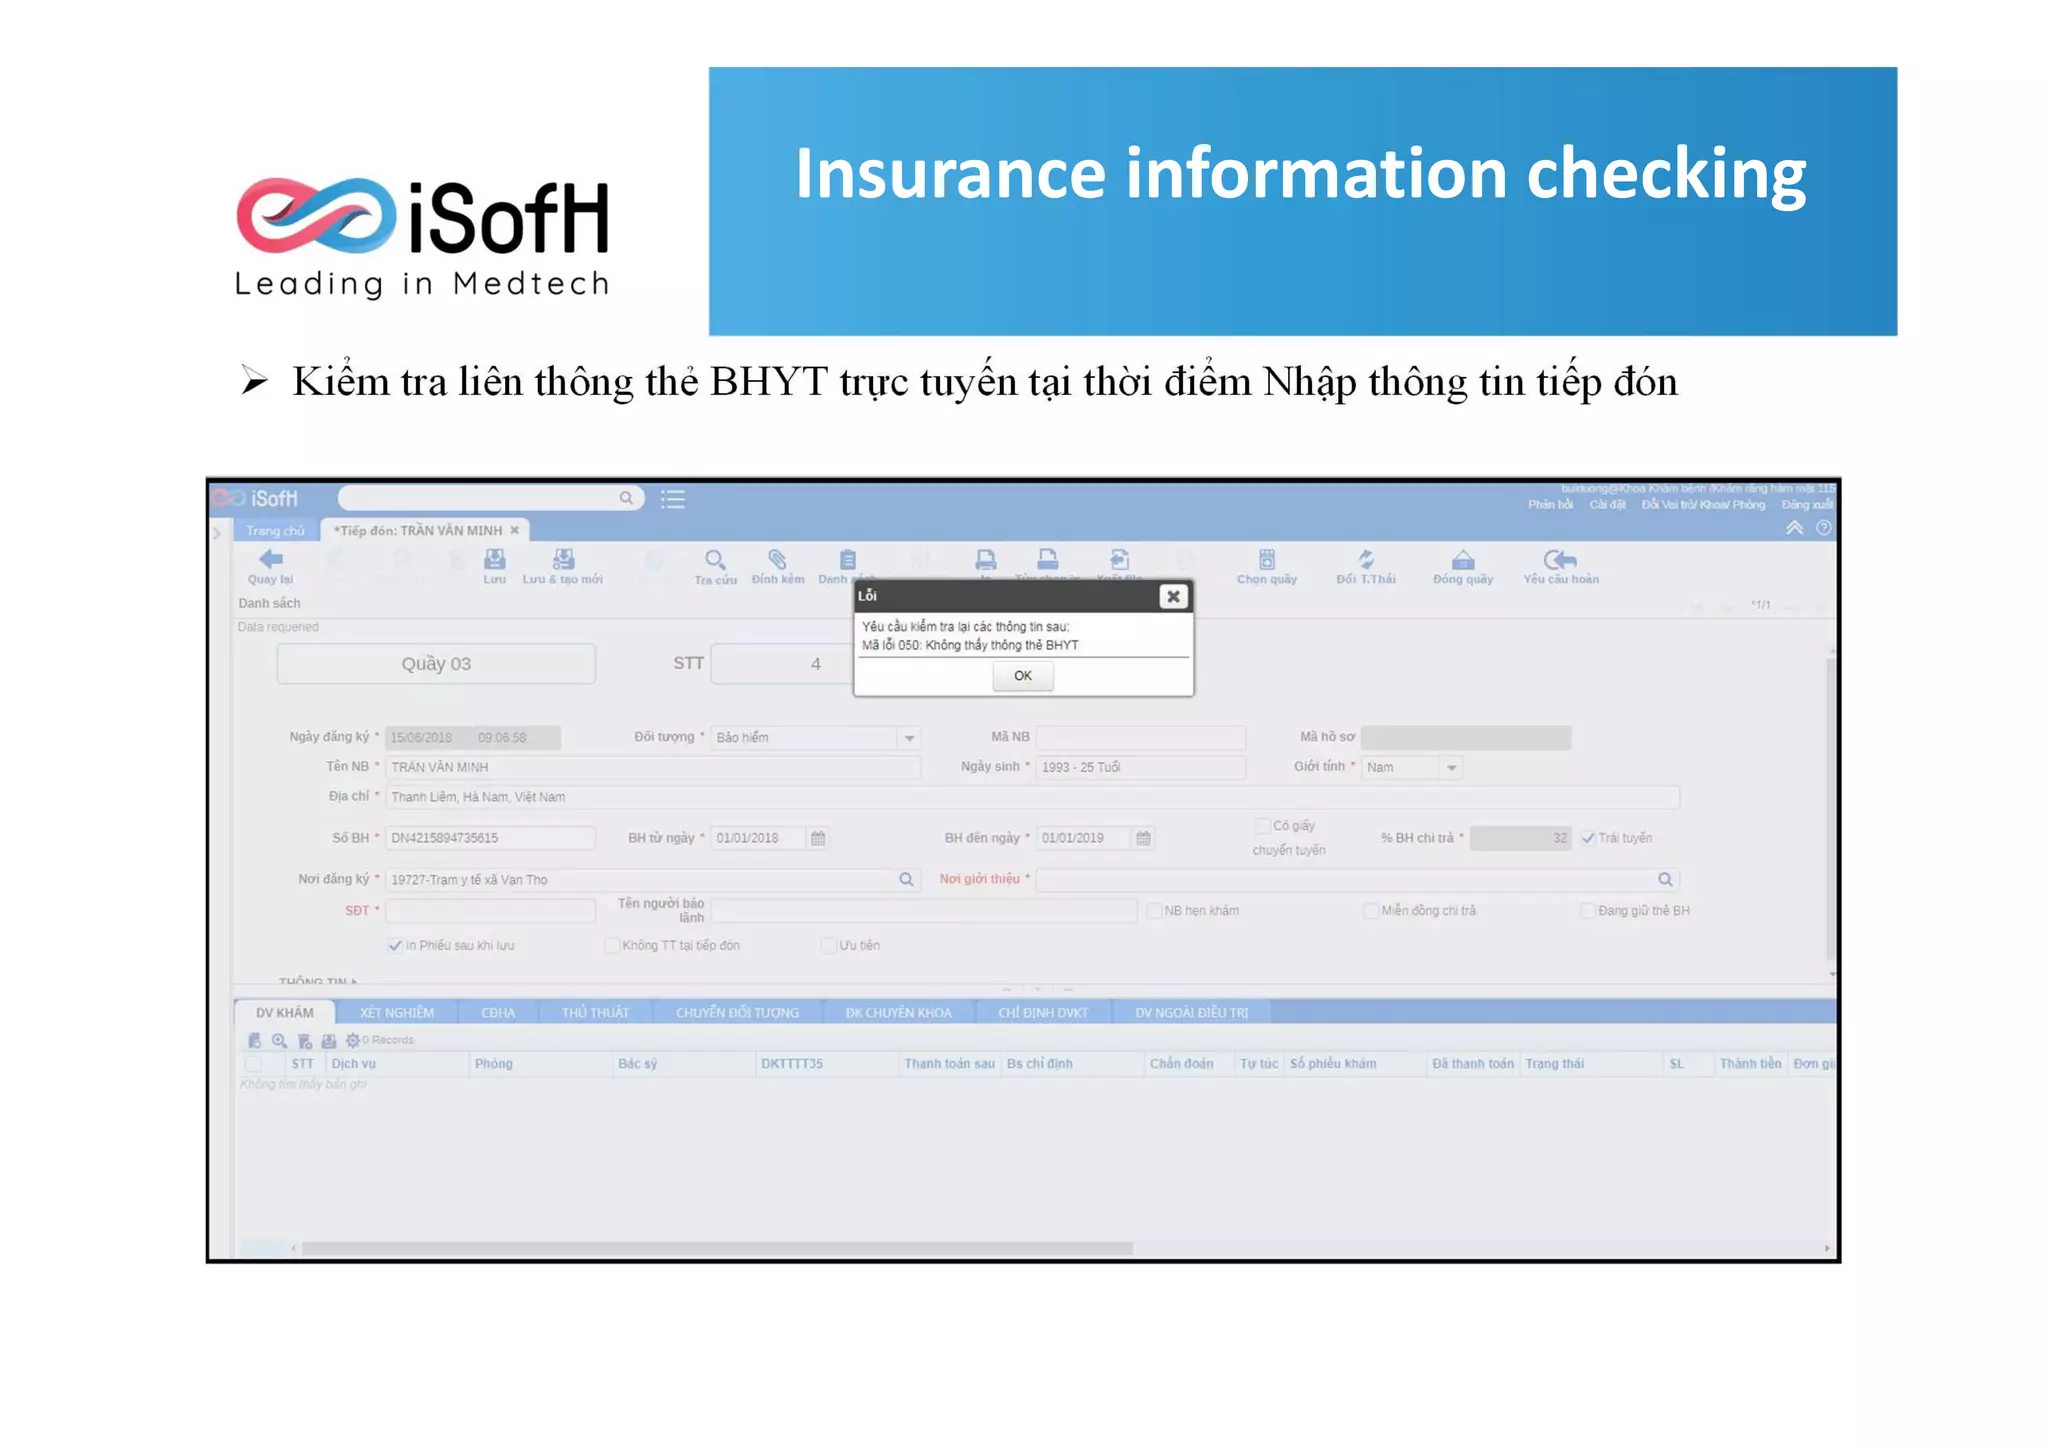Open the BH từ ngày calendar picker

point(818,838)
